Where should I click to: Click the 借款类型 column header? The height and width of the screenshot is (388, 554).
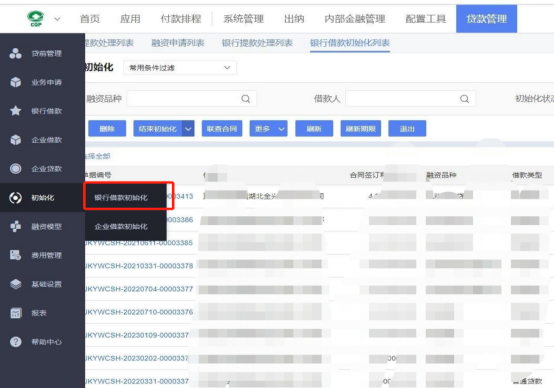527,175
